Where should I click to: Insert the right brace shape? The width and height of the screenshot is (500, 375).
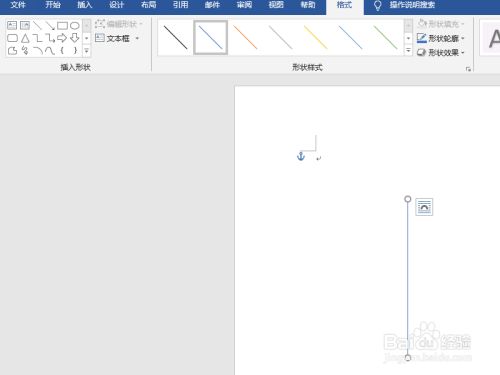75,51
